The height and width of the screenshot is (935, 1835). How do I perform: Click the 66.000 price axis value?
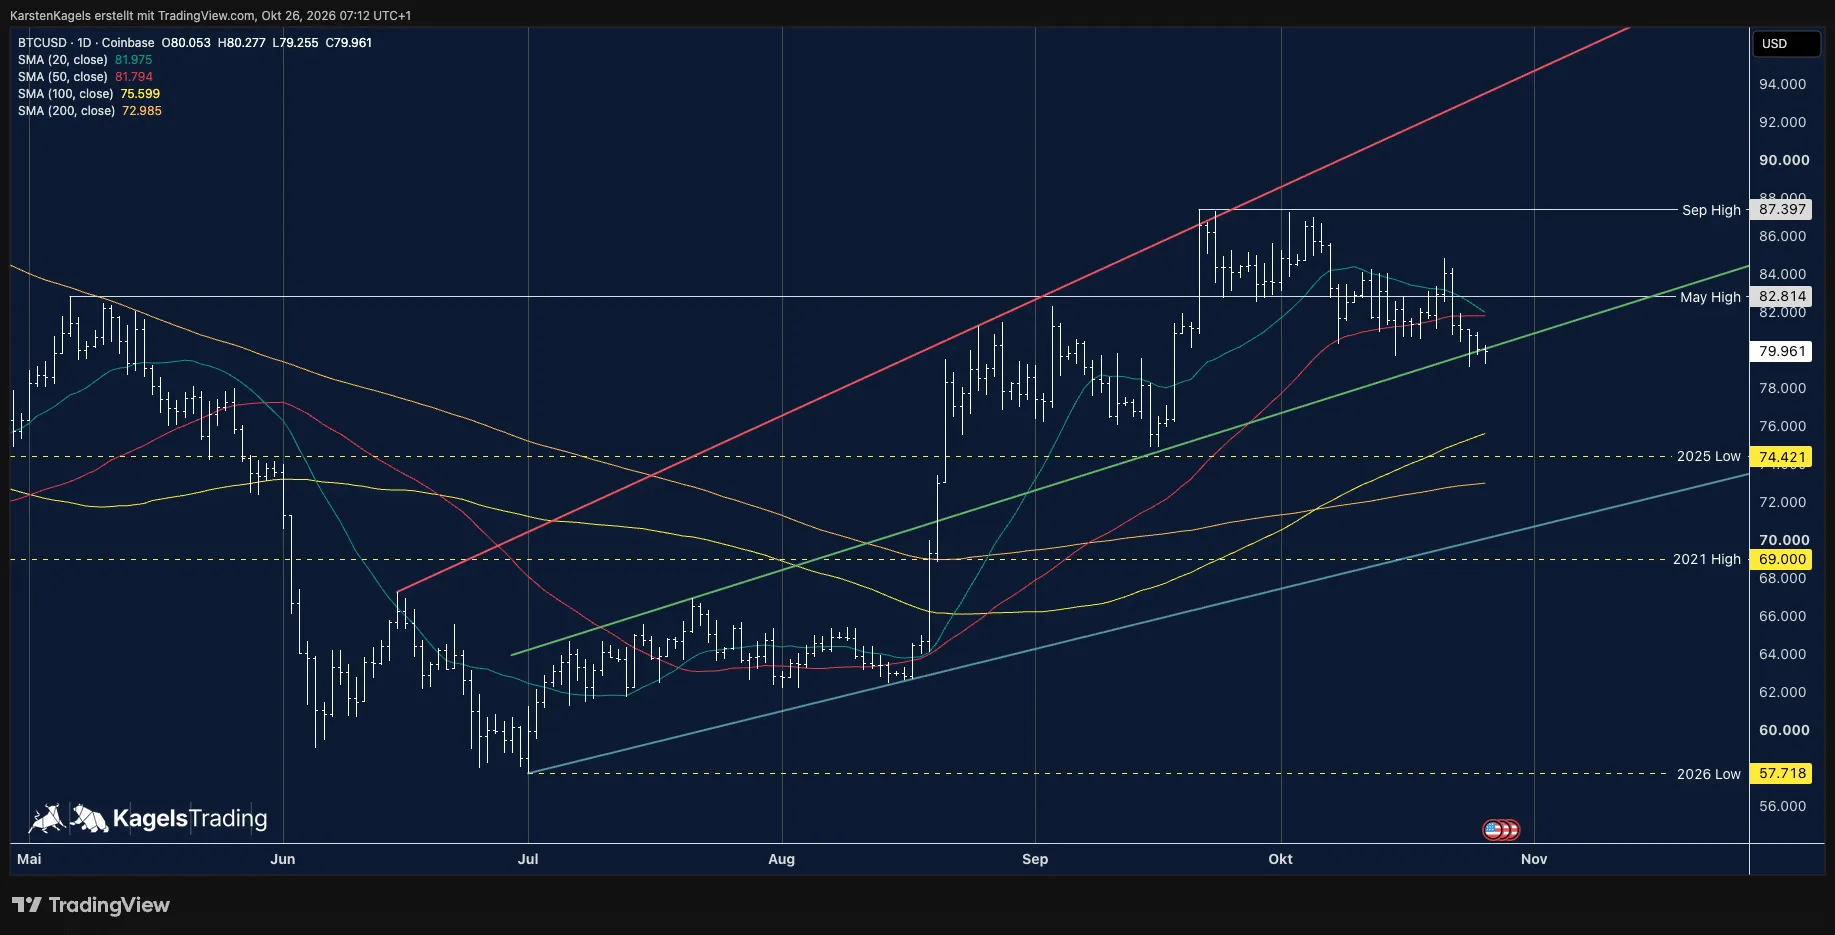pyautogui.click(x=1783, y=616)
